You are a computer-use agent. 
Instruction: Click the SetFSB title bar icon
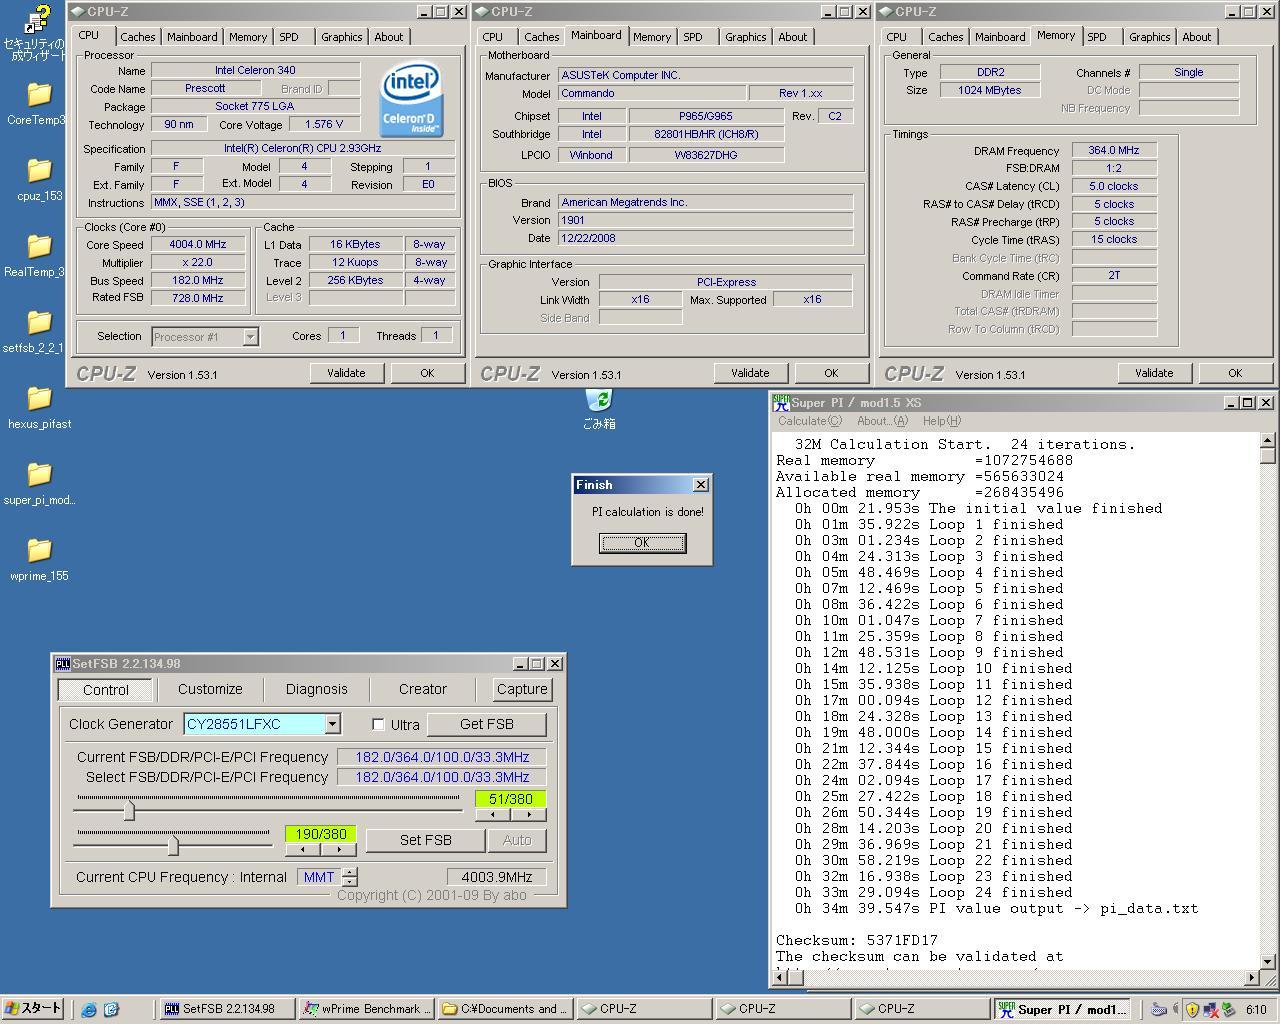click(x=62, y=664)
